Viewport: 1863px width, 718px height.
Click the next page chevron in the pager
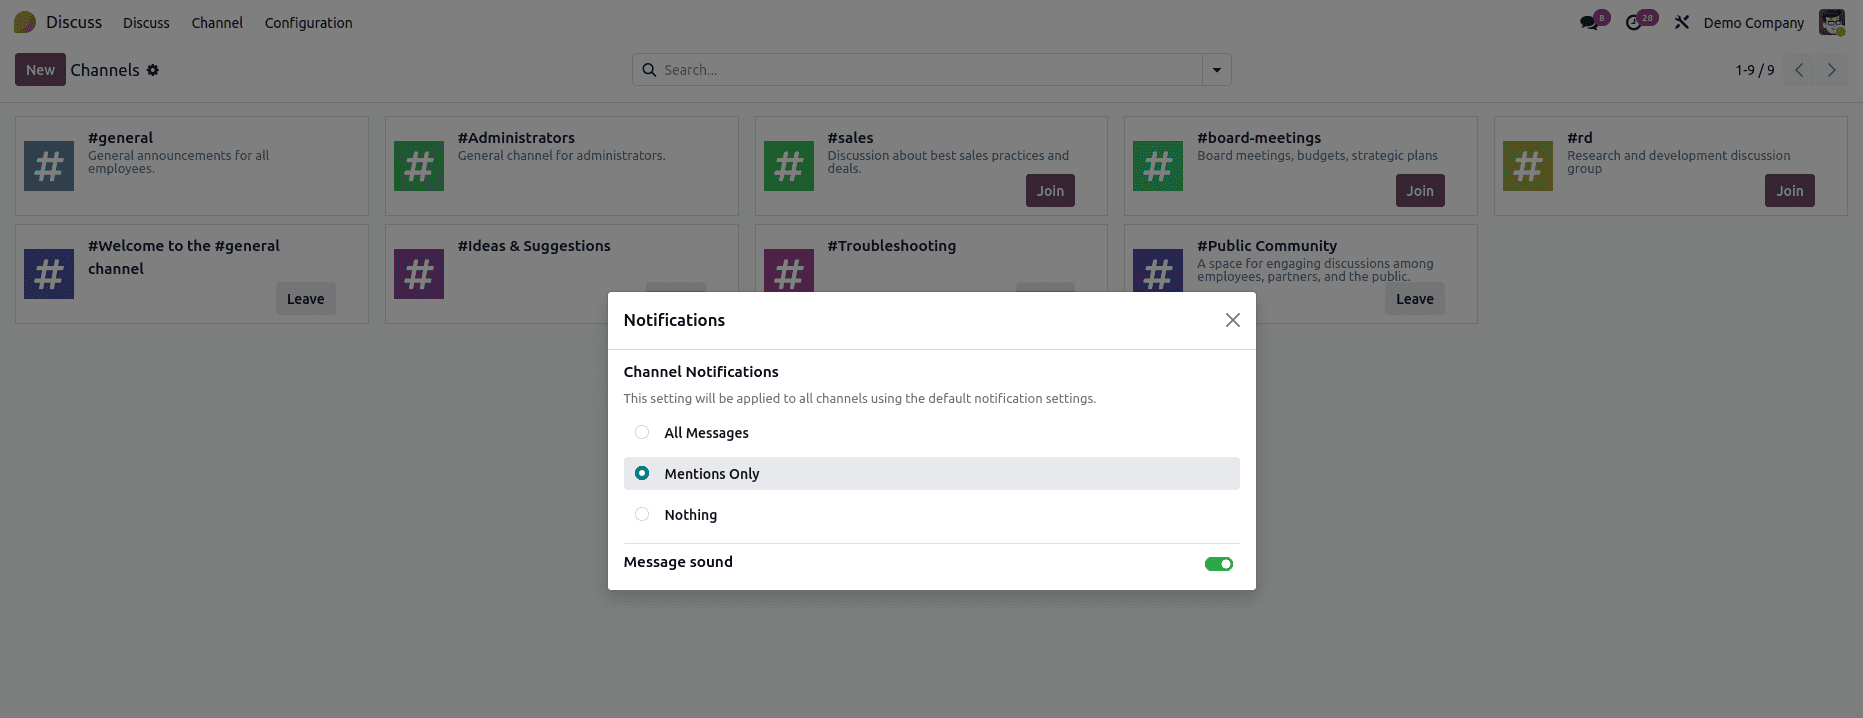1831,70
